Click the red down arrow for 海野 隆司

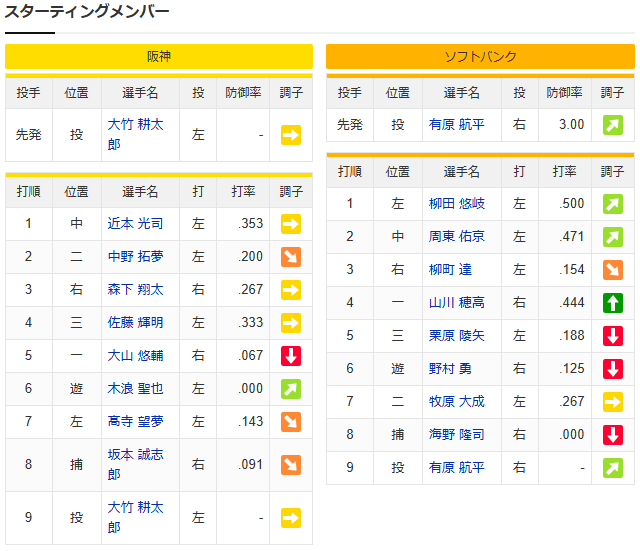pos(613,435)
